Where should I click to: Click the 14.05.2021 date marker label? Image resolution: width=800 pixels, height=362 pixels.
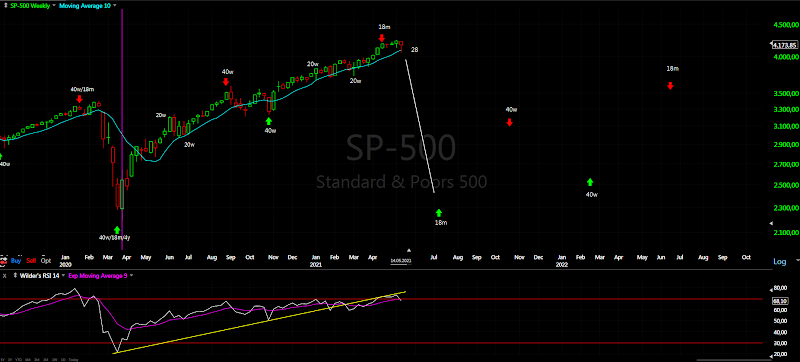coord(401,261)
